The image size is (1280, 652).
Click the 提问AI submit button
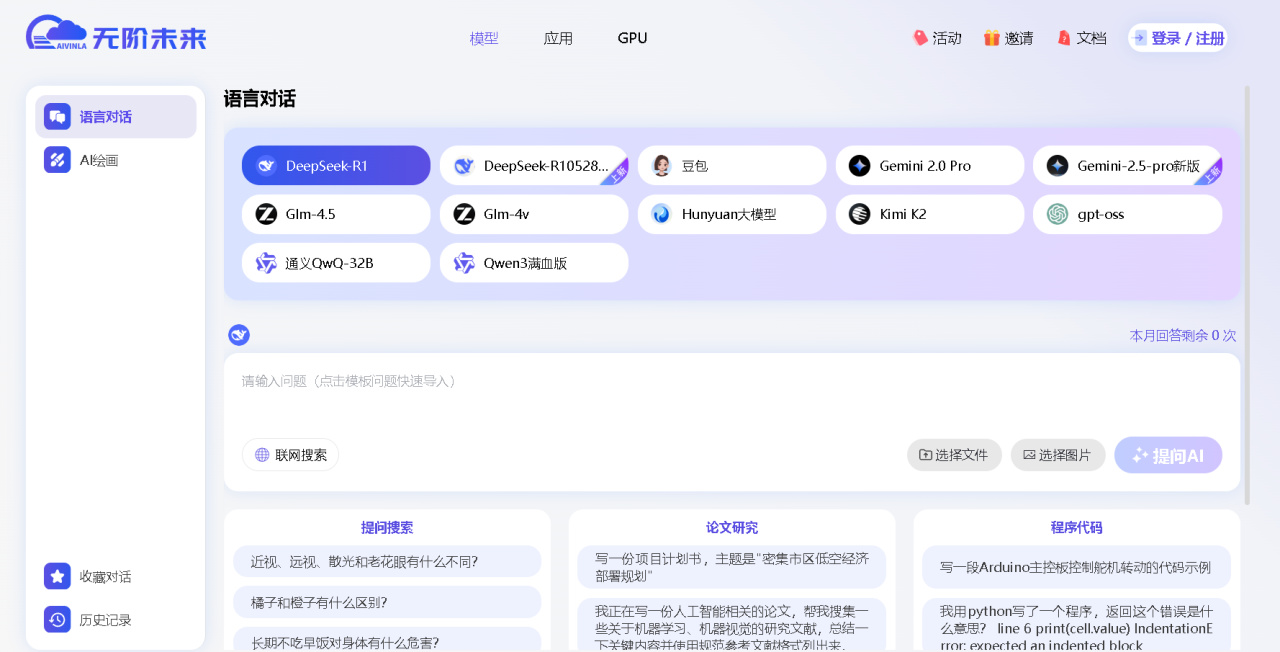coord(1168,455)
